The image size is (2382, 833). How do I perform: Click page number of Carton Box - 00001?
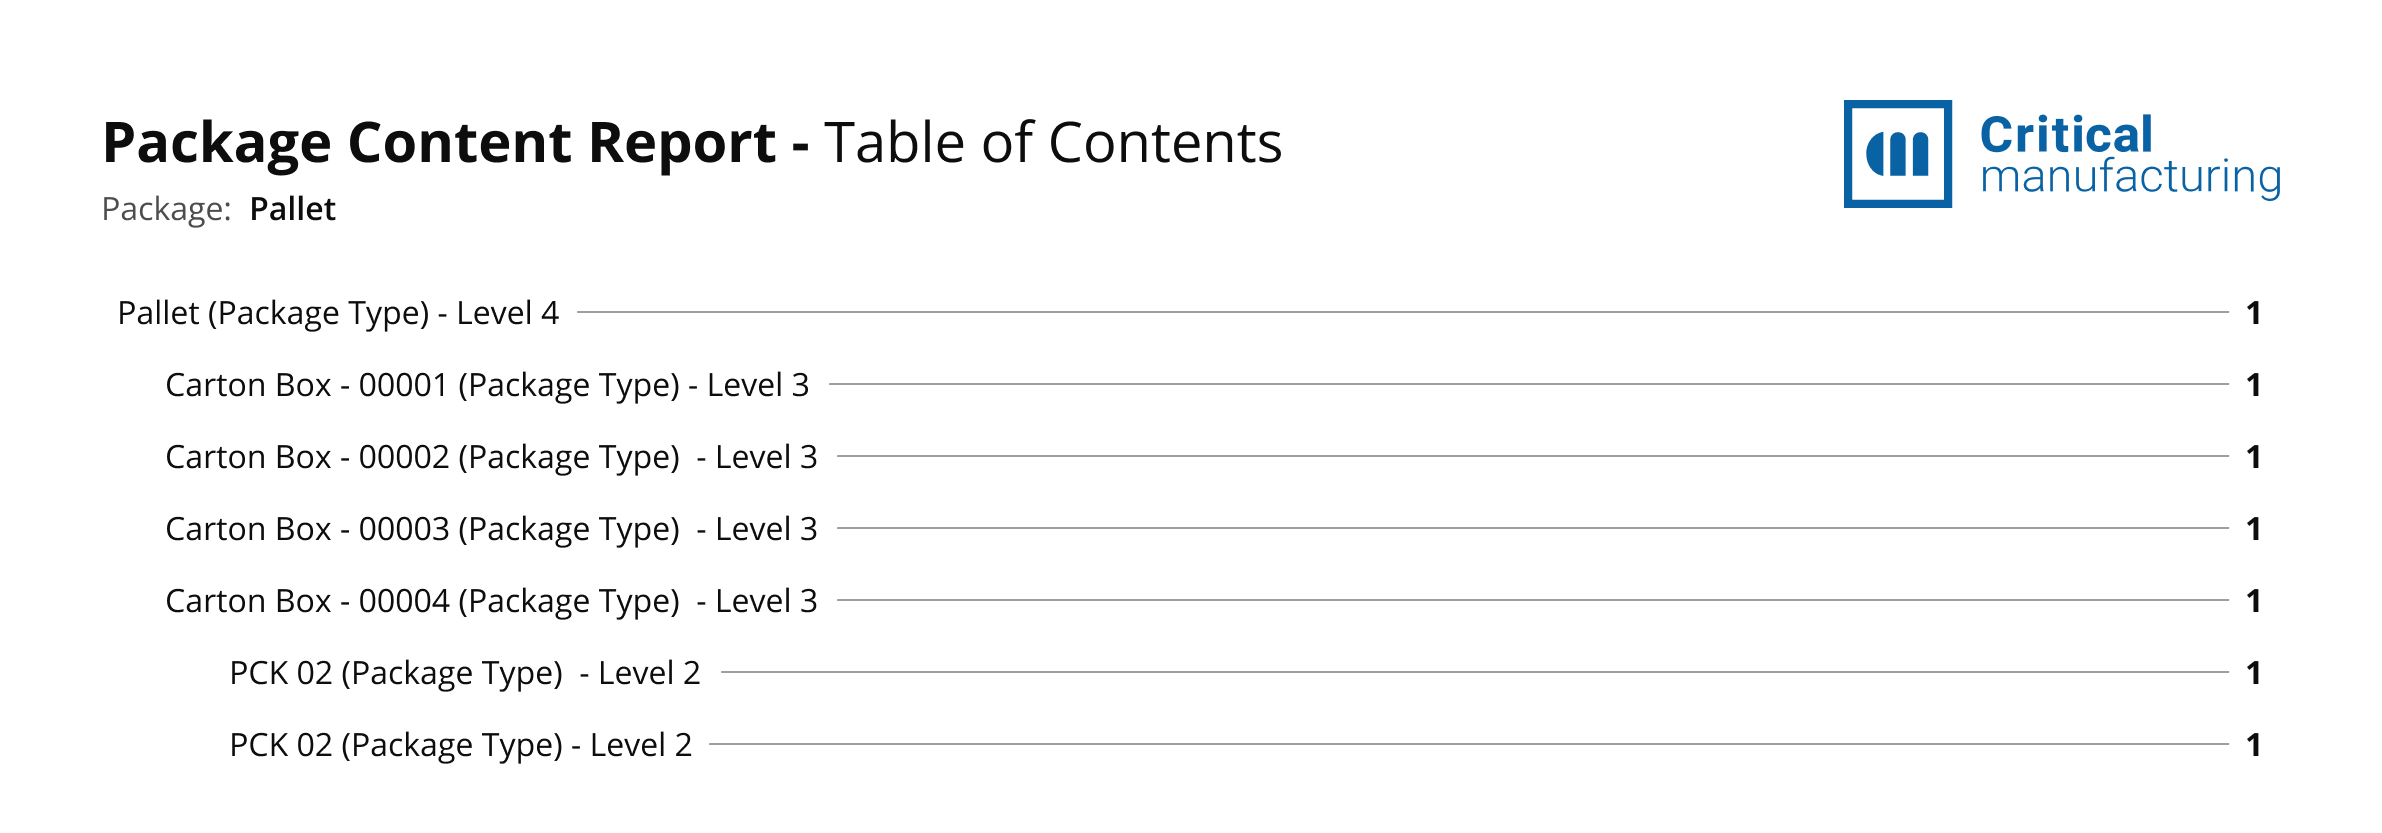point(2253,385)
